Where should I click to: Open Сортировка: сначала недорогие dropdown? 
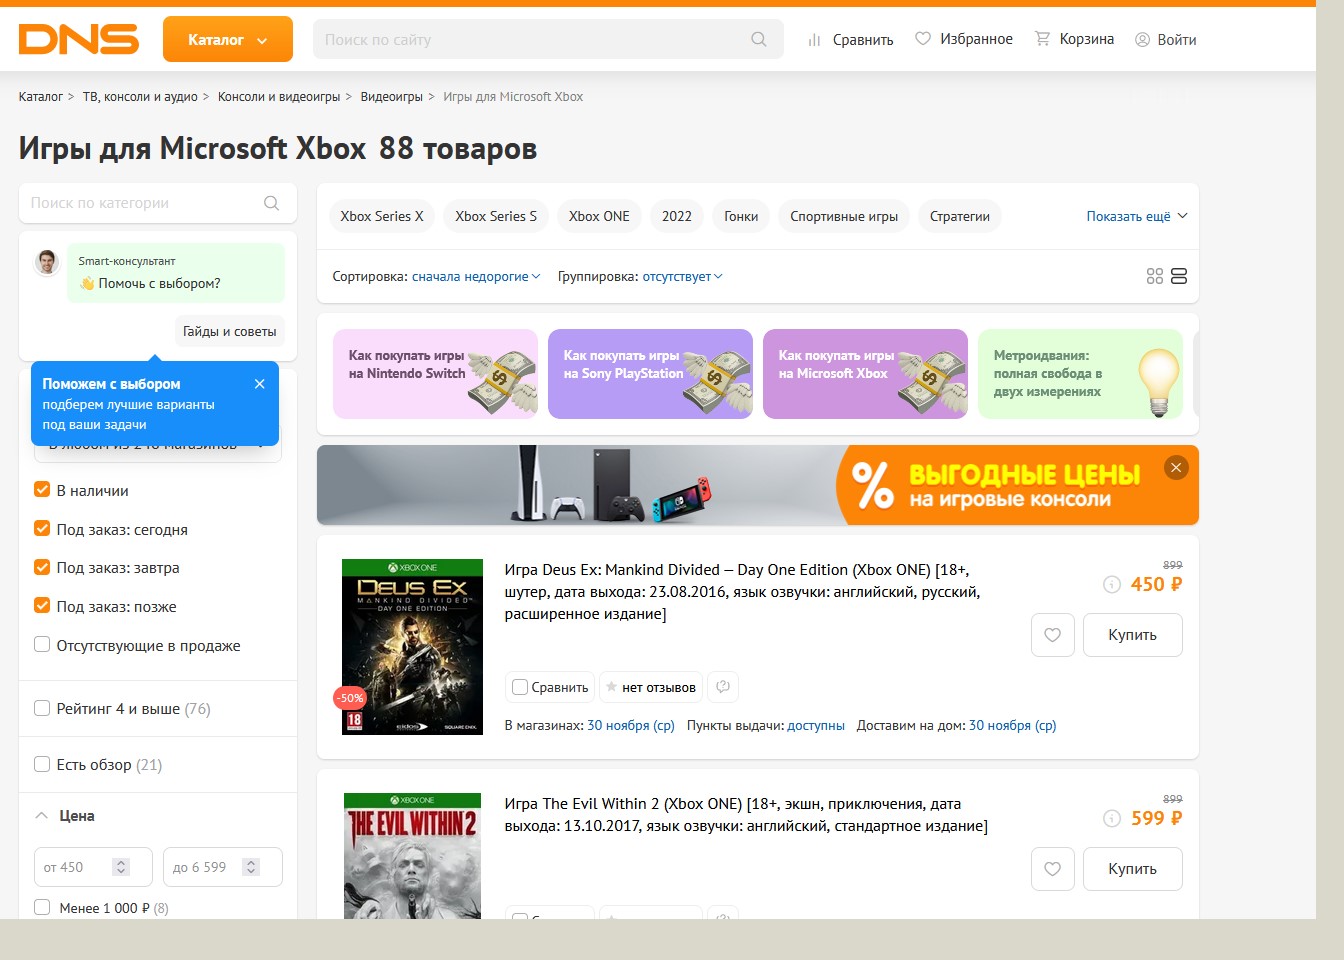[476, 277]
